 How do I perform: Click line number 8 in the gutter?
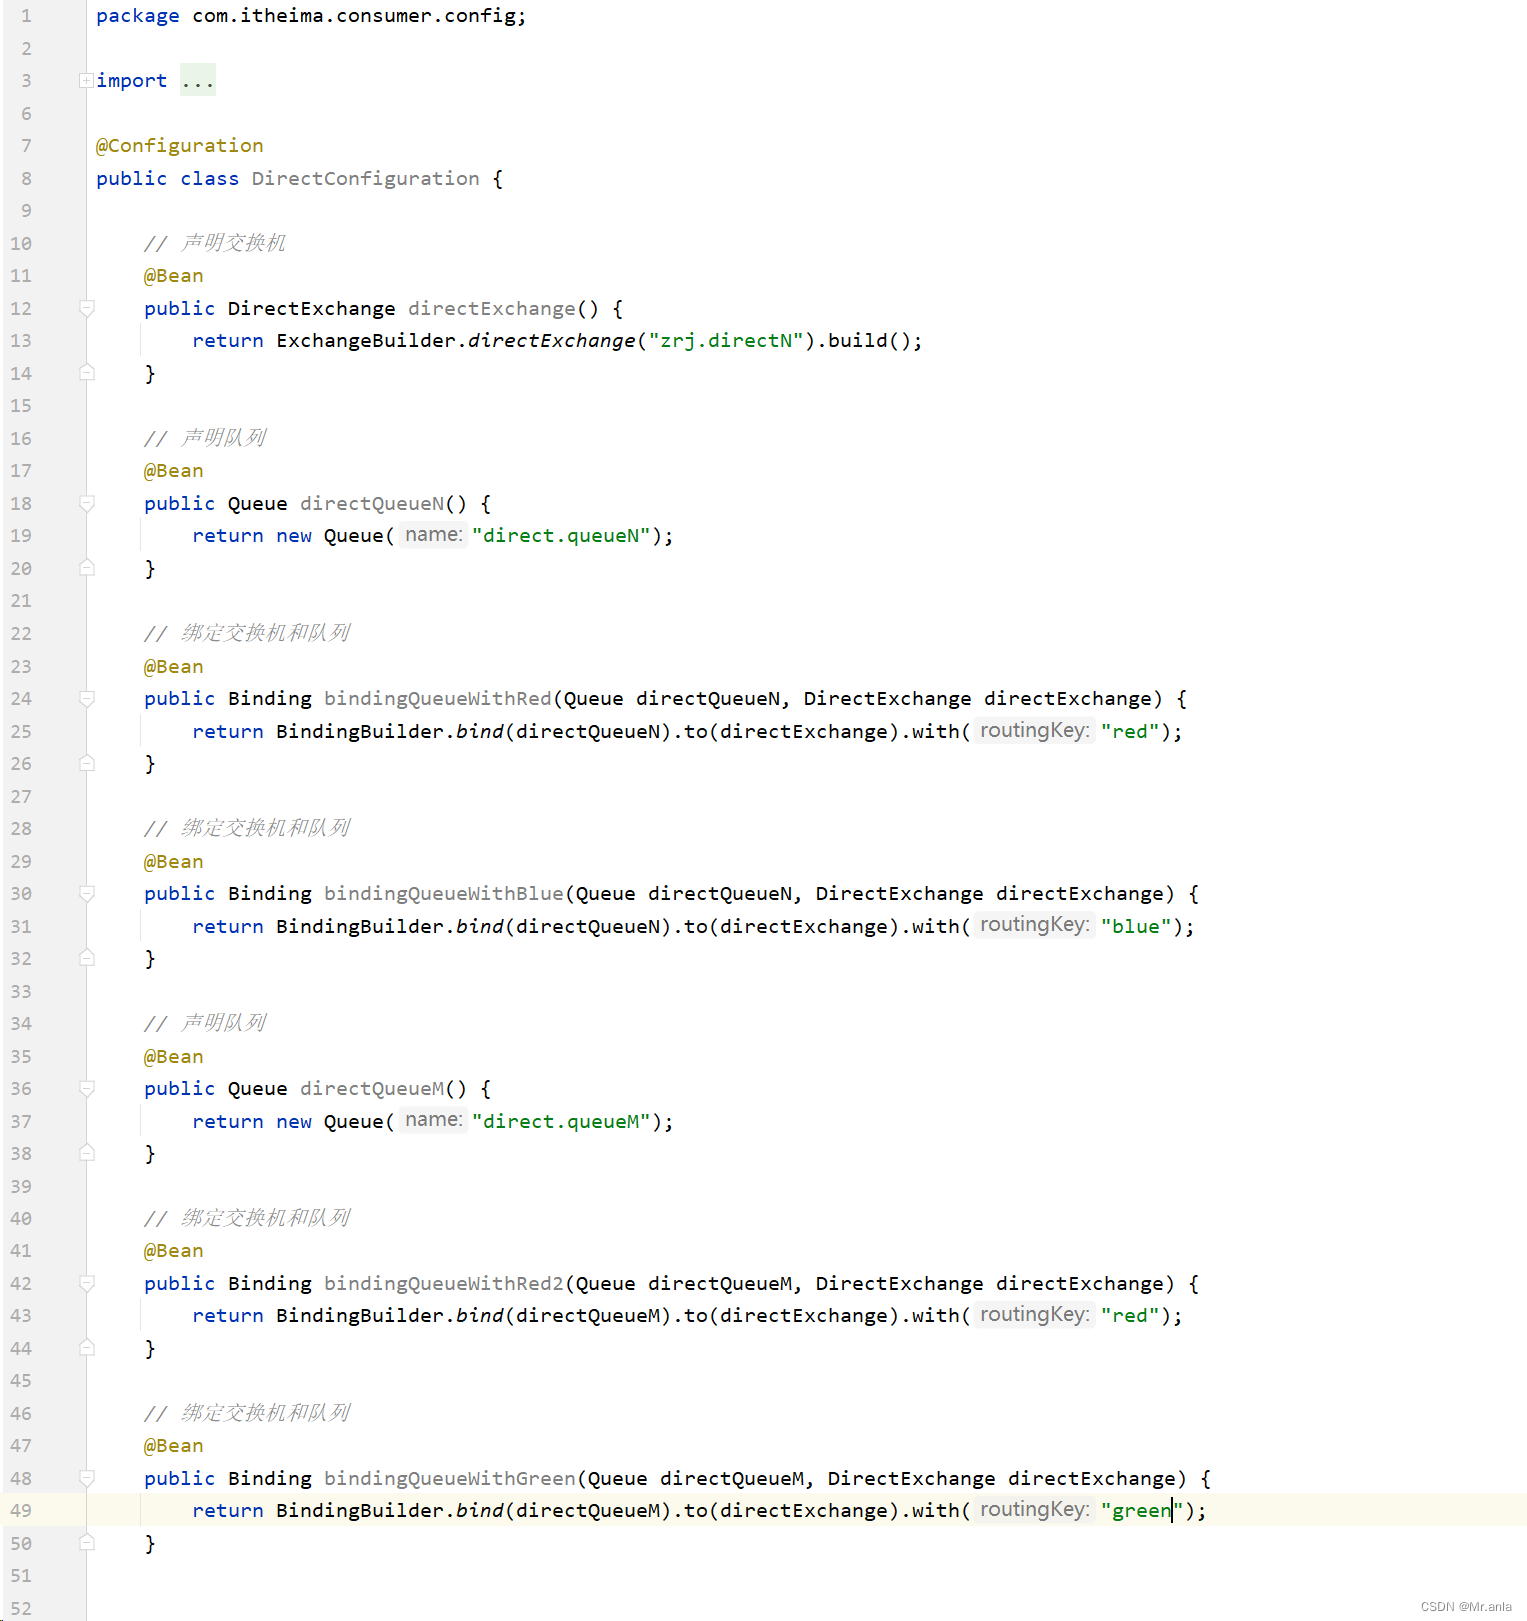(26, 179)
